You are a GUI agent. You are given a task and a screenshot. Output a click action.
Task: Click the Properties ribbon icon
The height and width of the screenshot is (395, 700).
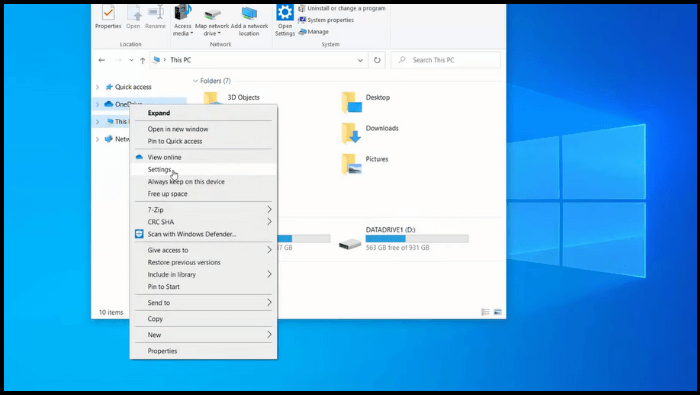click(x=108, y=13)
